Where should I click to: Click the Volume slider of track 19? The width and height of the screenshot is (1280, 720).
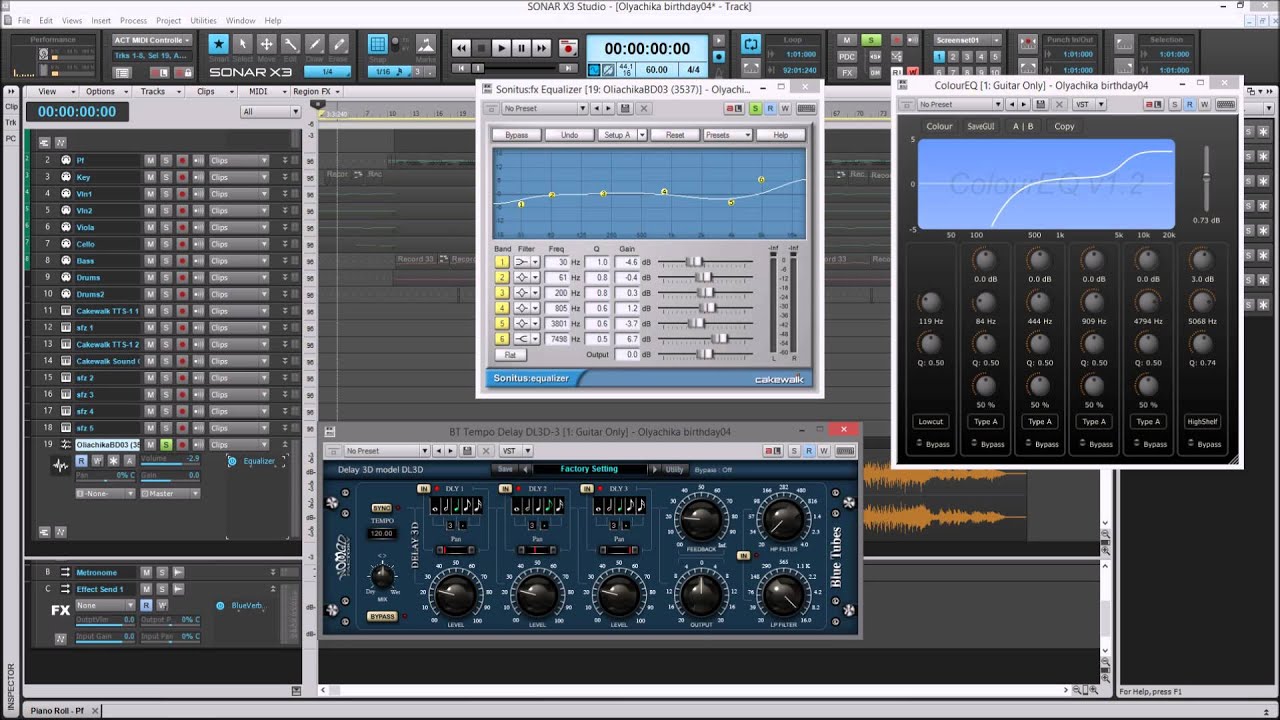click(170, 461)
